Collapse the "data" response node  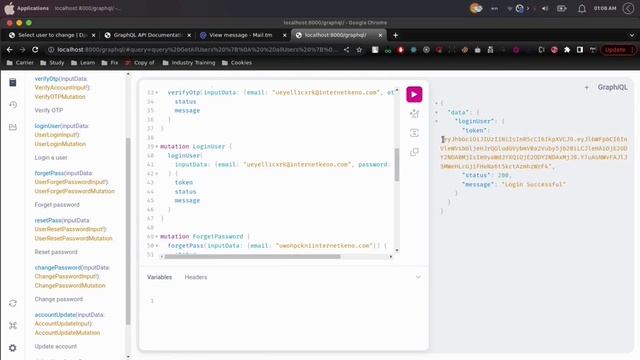(436, 112)
